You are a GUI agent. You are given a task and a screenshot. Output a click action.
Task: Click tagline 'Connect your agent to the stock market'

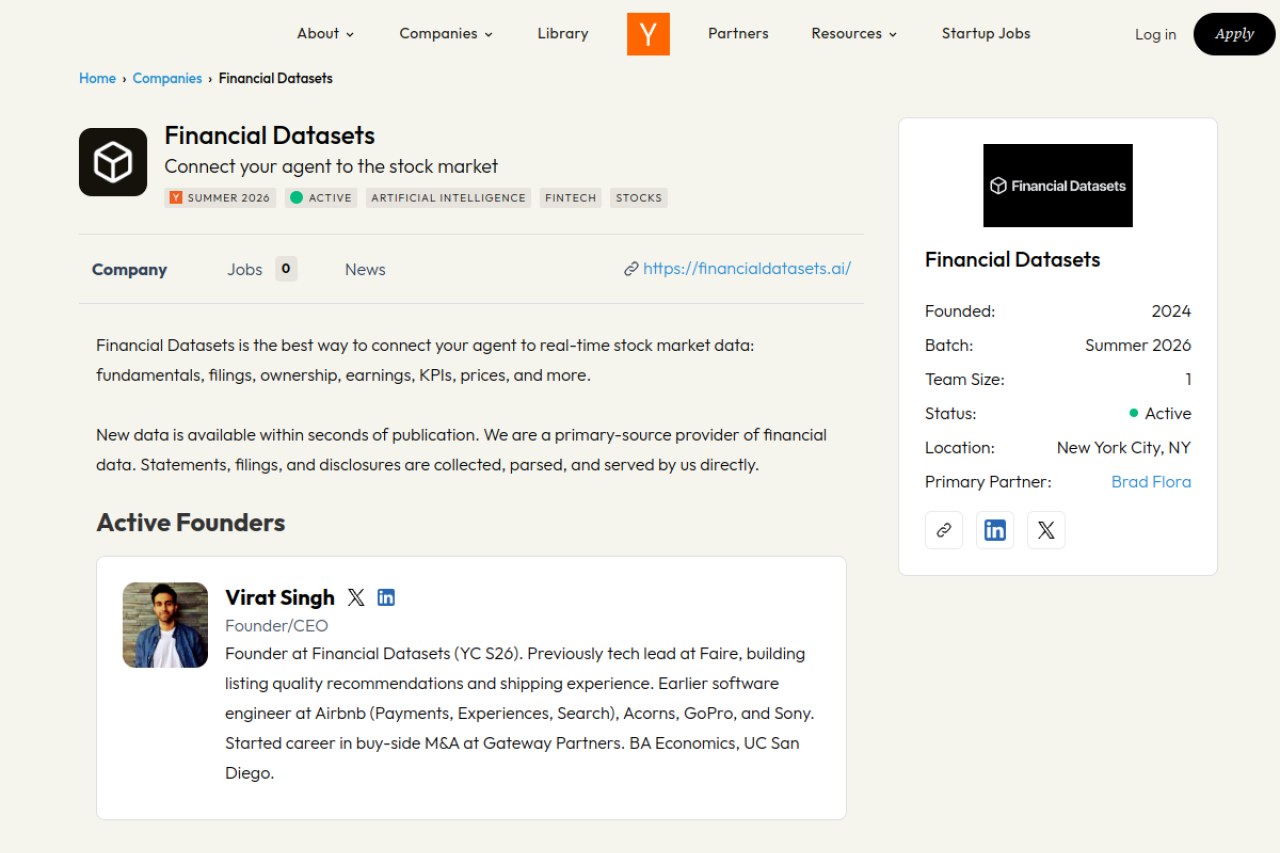coord(331,167)
